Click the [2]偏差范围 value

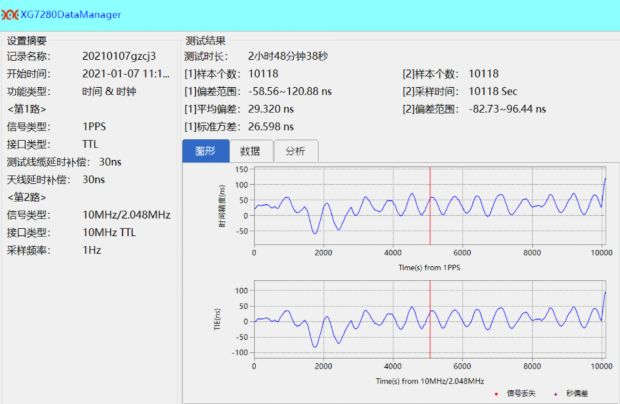coord(507,109)
